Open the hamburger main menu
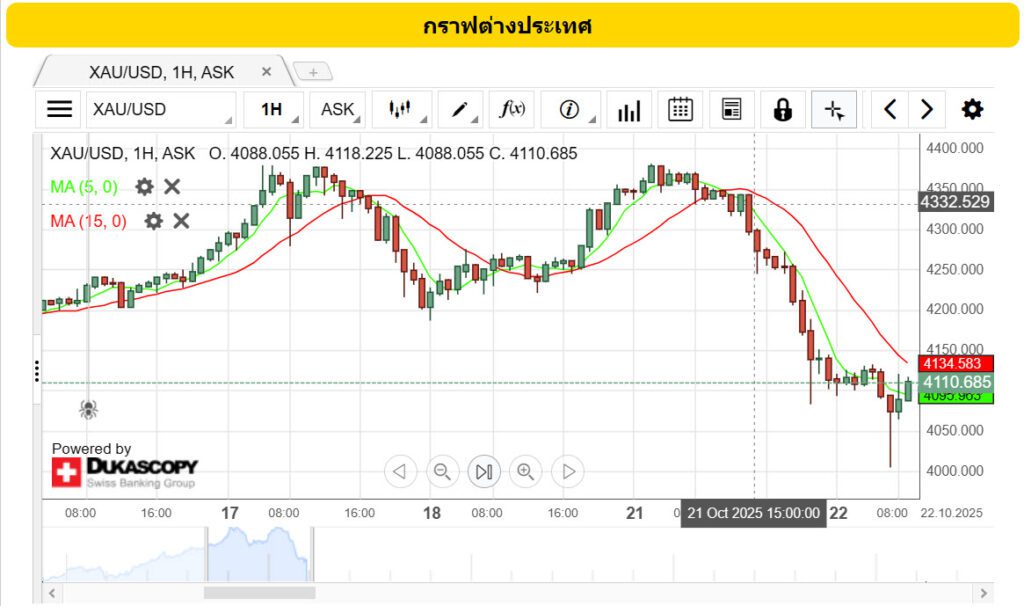 (x=60, y=110)
